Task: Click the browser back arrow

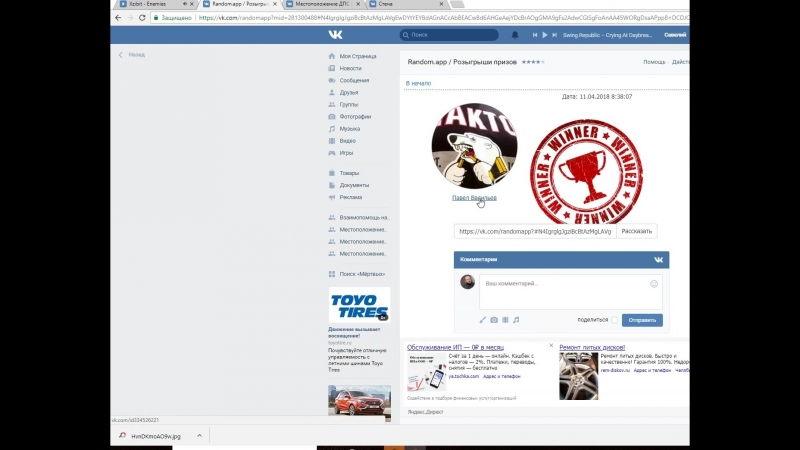Action: [118, 17]
